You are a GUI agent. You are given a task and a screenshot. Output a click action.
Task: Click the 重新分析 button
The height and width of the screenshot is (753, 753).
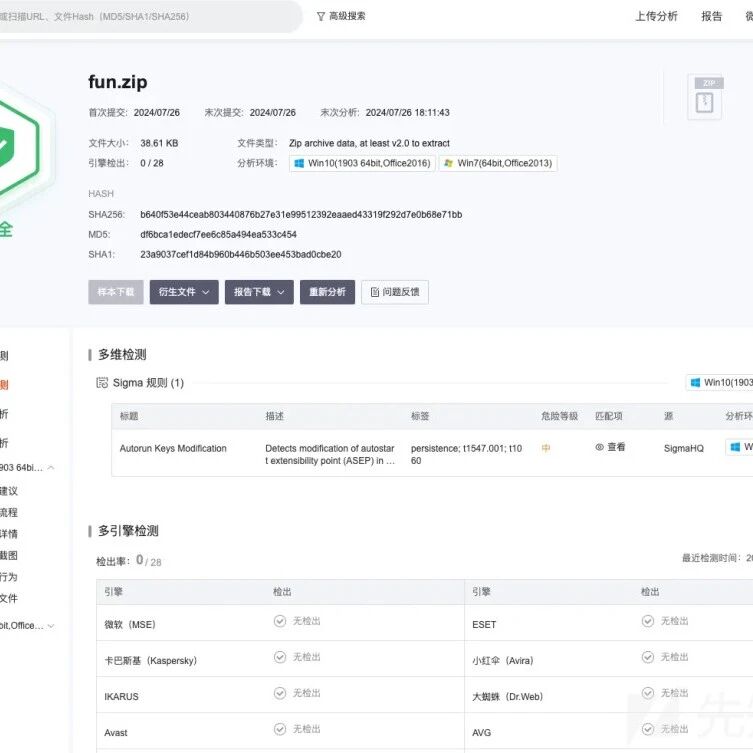point(328,292)
